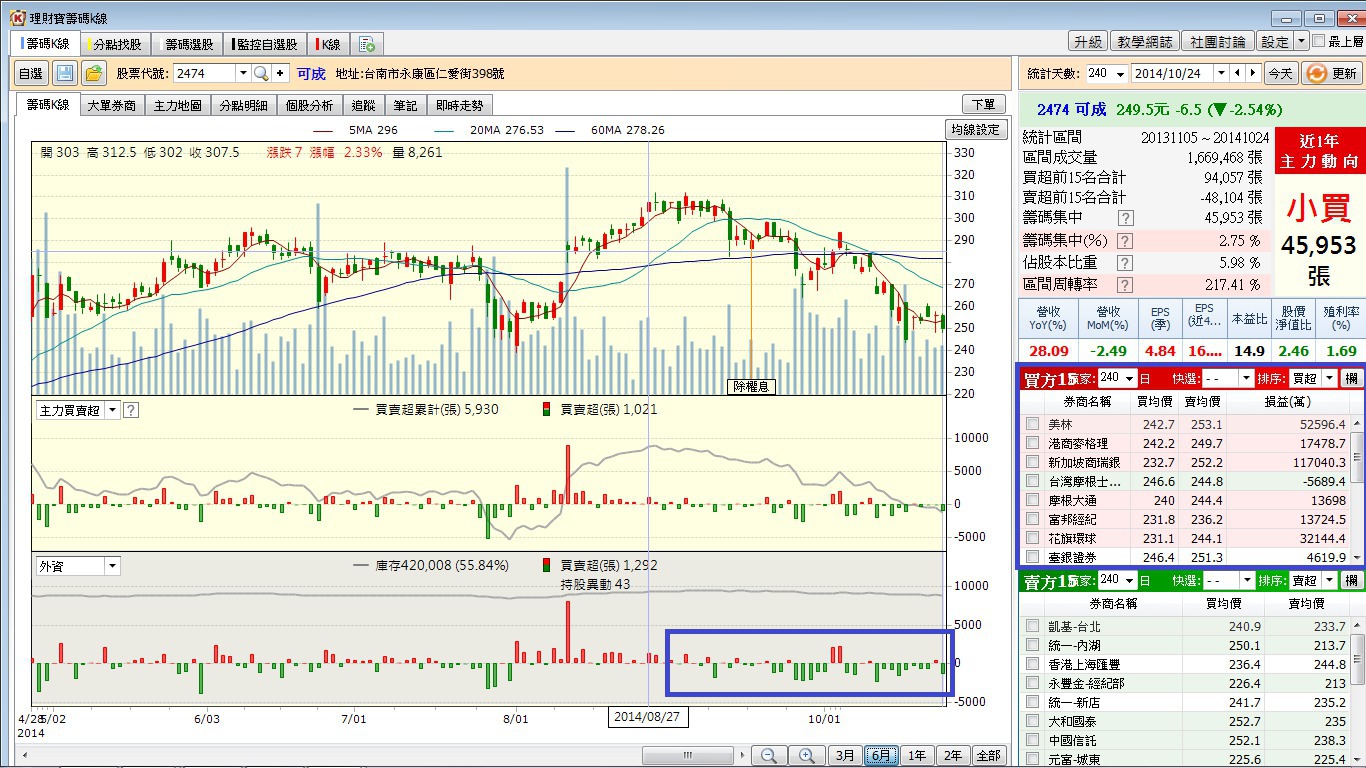This screenshot has width=1366, height=768.
Task: Click the 社團討論 button
Action: coord(1218,41)
